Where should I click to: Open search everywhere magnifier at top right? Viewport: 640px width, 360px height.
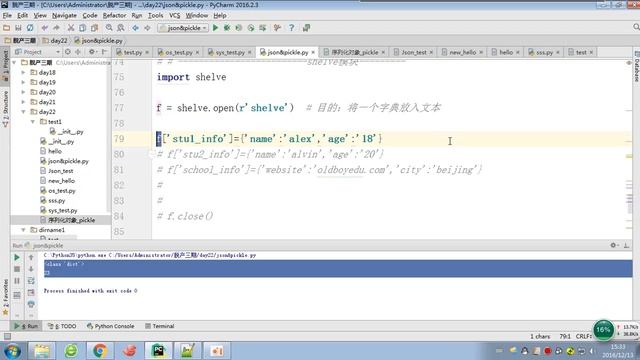(x=636, y=27)
